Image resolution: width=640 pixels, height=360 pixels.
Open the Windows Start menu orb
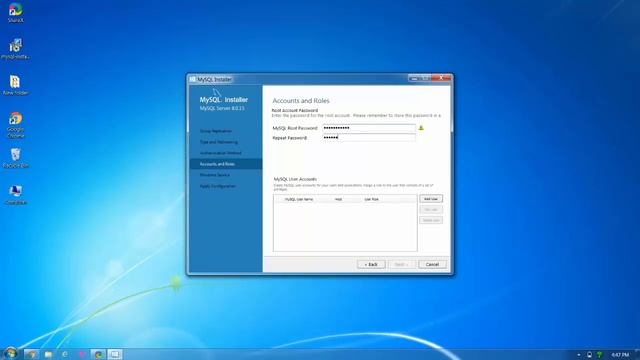point(10,353)
